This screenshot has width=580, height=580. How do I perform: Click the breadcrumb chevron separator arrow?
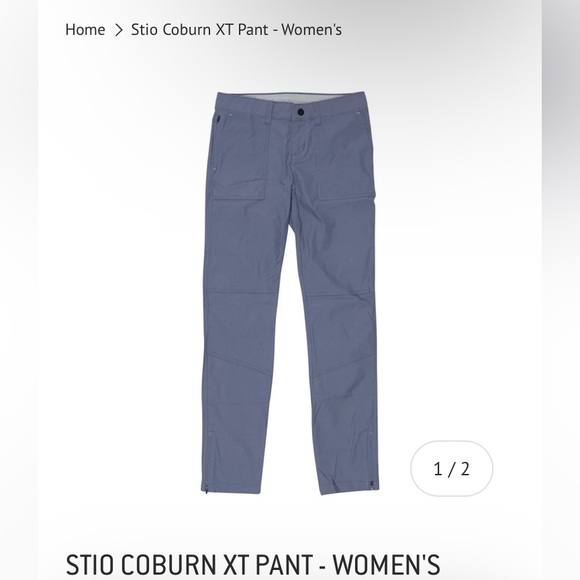click(x=118, y=30)
